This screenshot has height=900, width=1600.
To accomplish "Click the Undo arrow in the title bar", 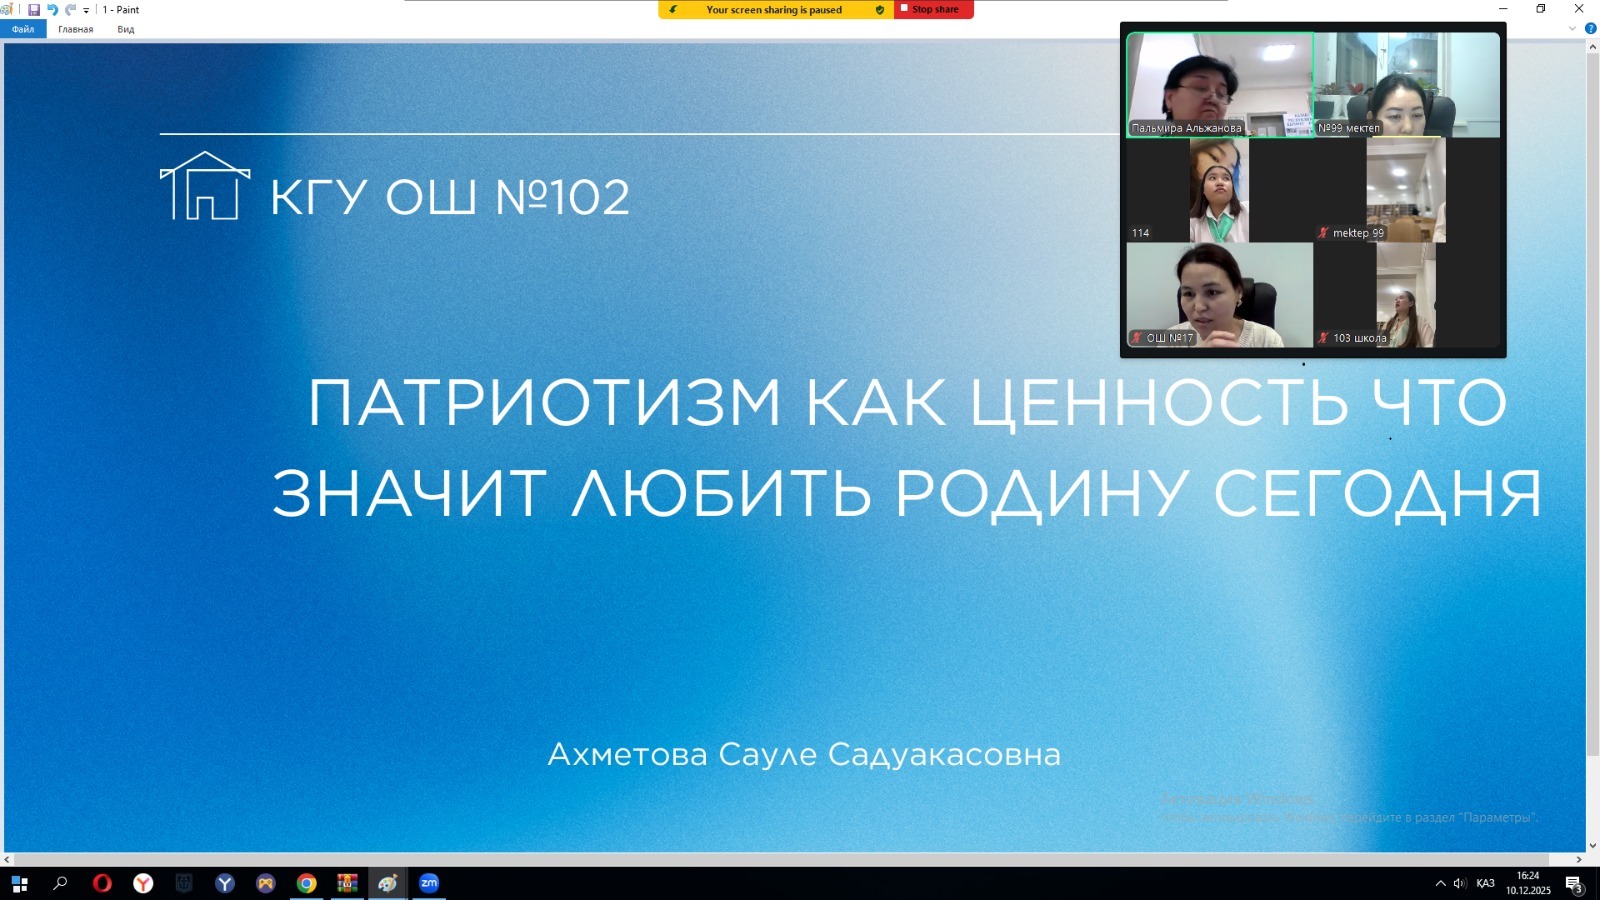I will coord(52,10).
